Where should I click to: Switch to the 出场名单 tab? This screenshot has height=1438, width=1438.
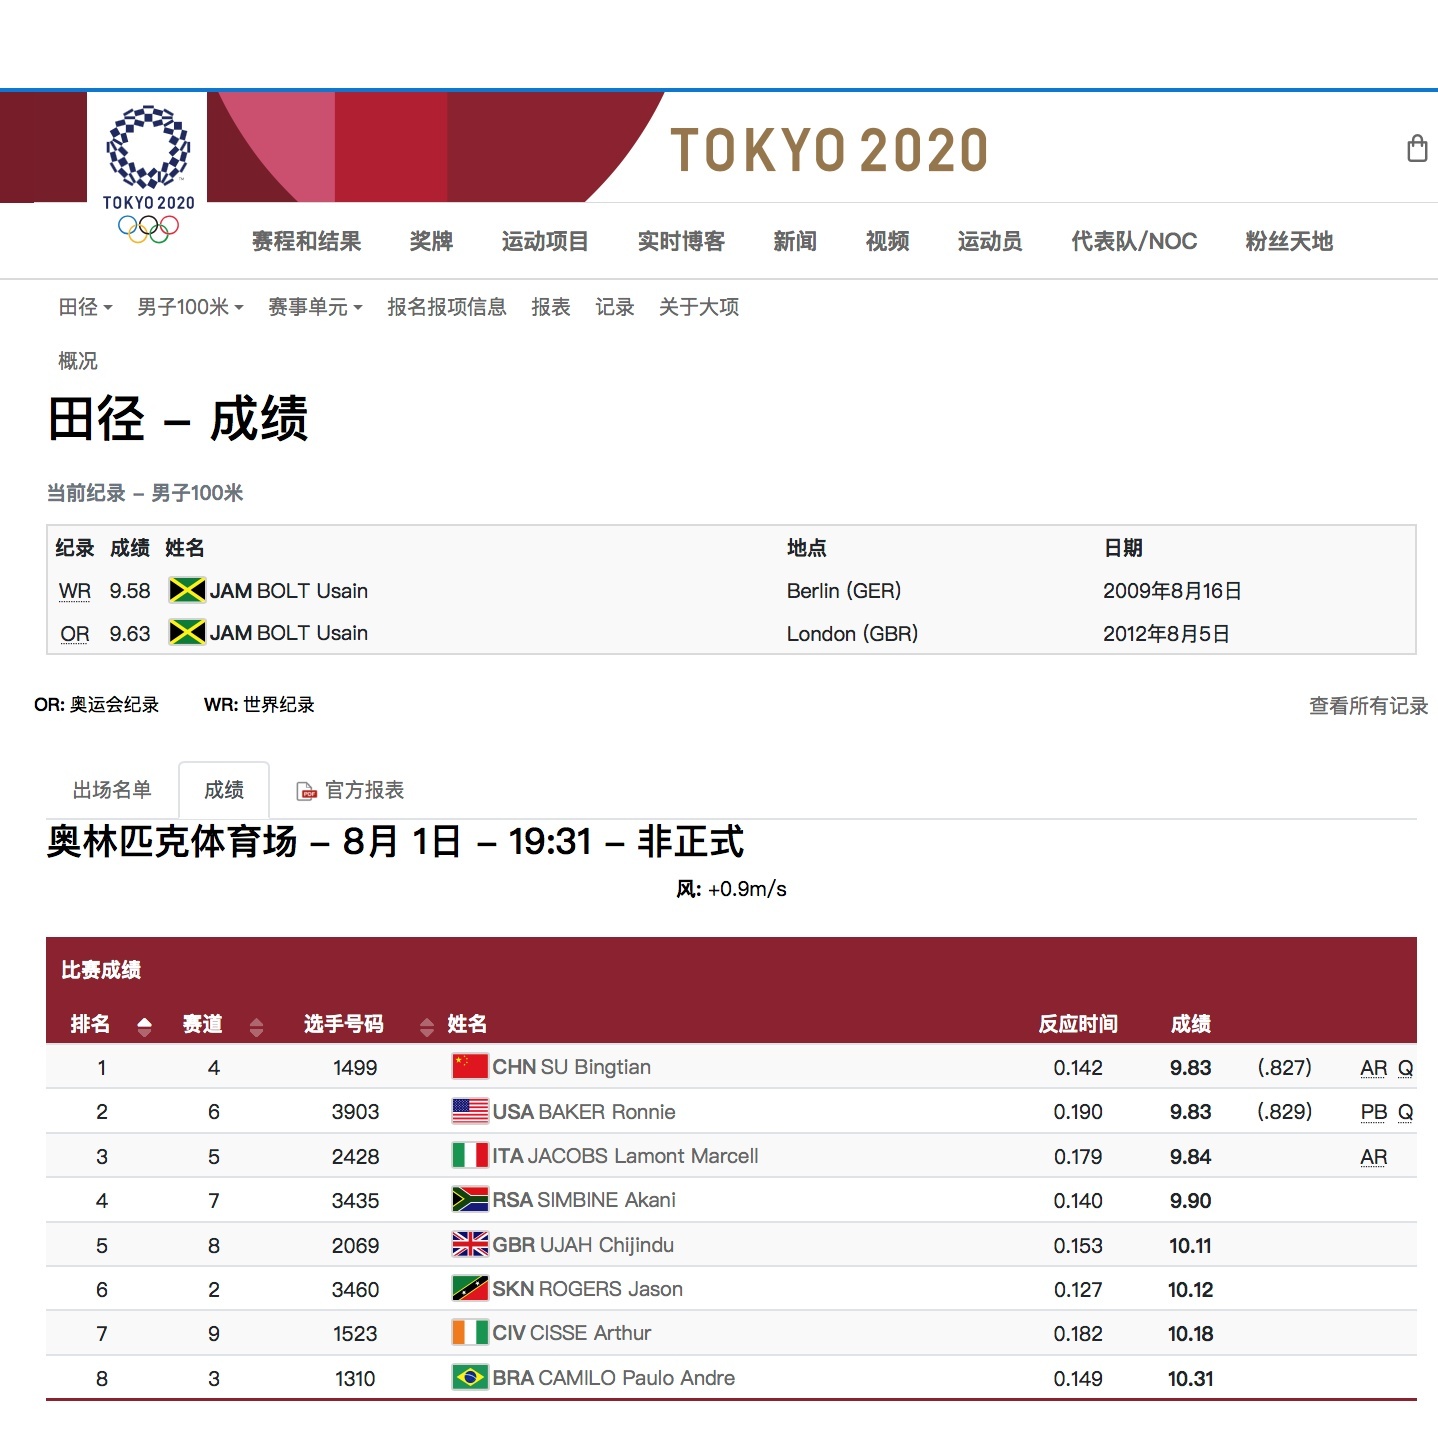112,790
